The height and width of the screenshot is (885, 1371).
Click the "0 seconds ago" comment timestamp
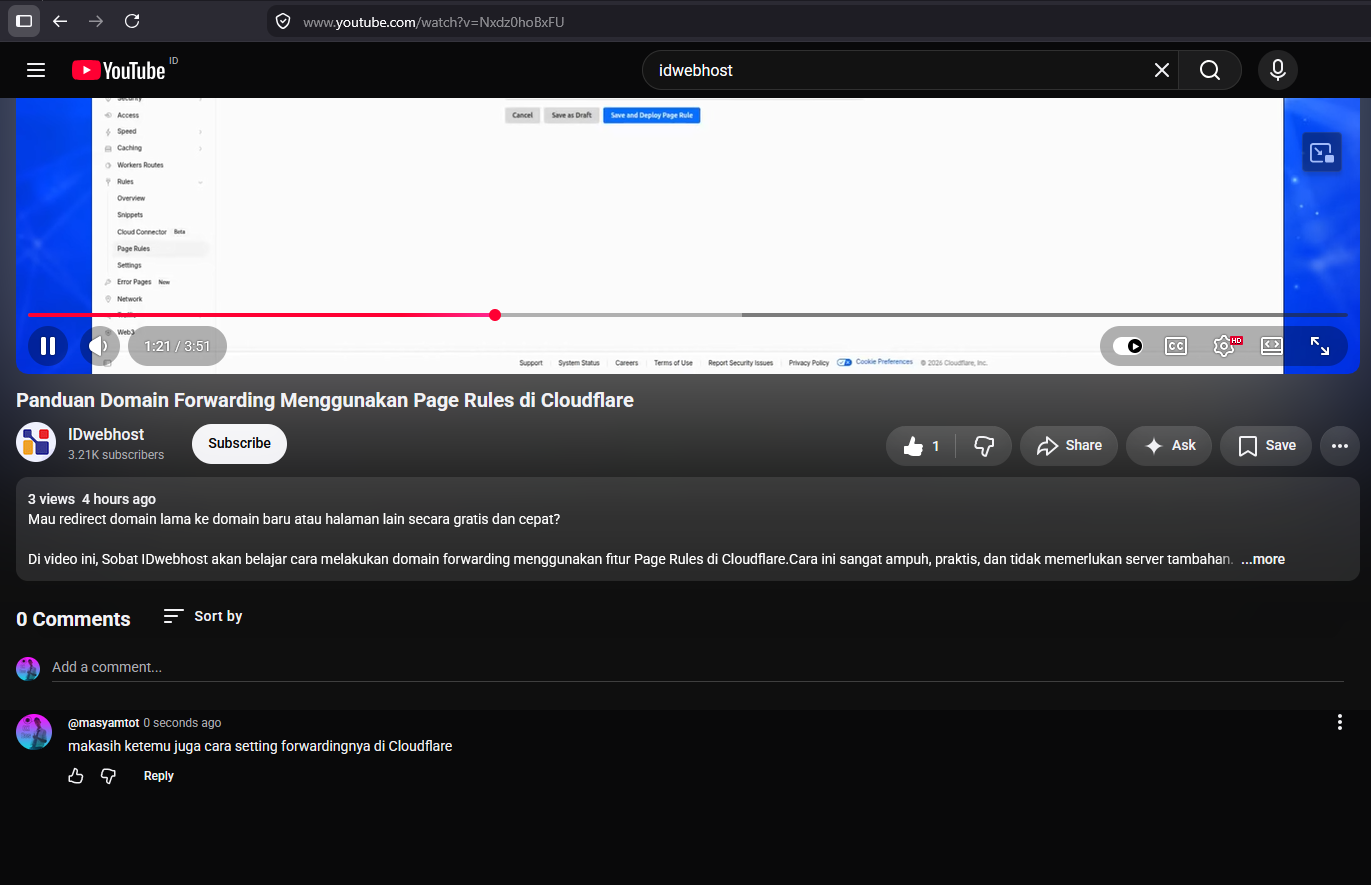point(182,723)
